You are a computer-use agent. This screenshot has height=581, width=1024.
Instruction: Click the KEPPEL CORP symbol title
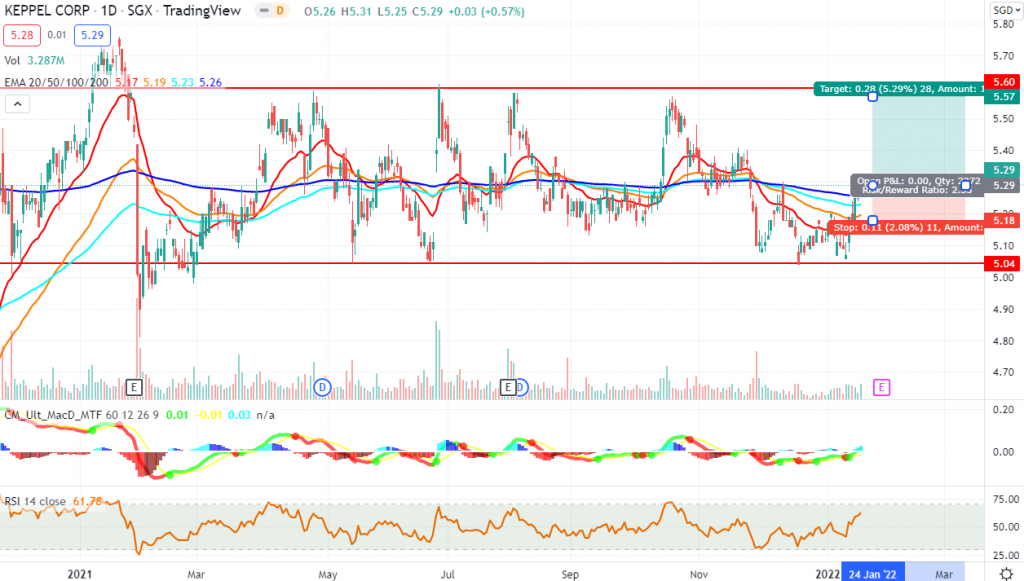click(47, 11)
